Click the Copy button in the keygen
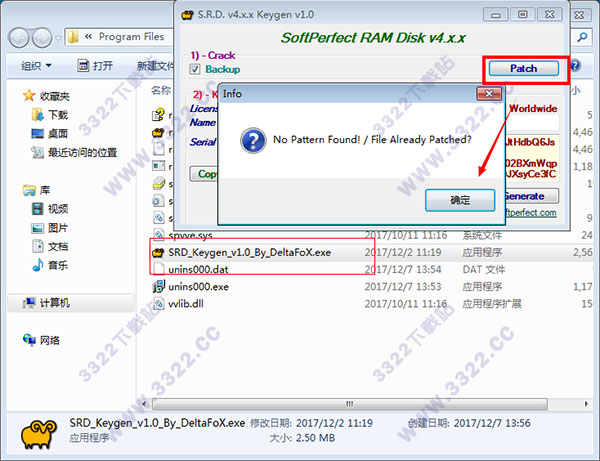This screenshot has height=461, width=600. [204, 174]
